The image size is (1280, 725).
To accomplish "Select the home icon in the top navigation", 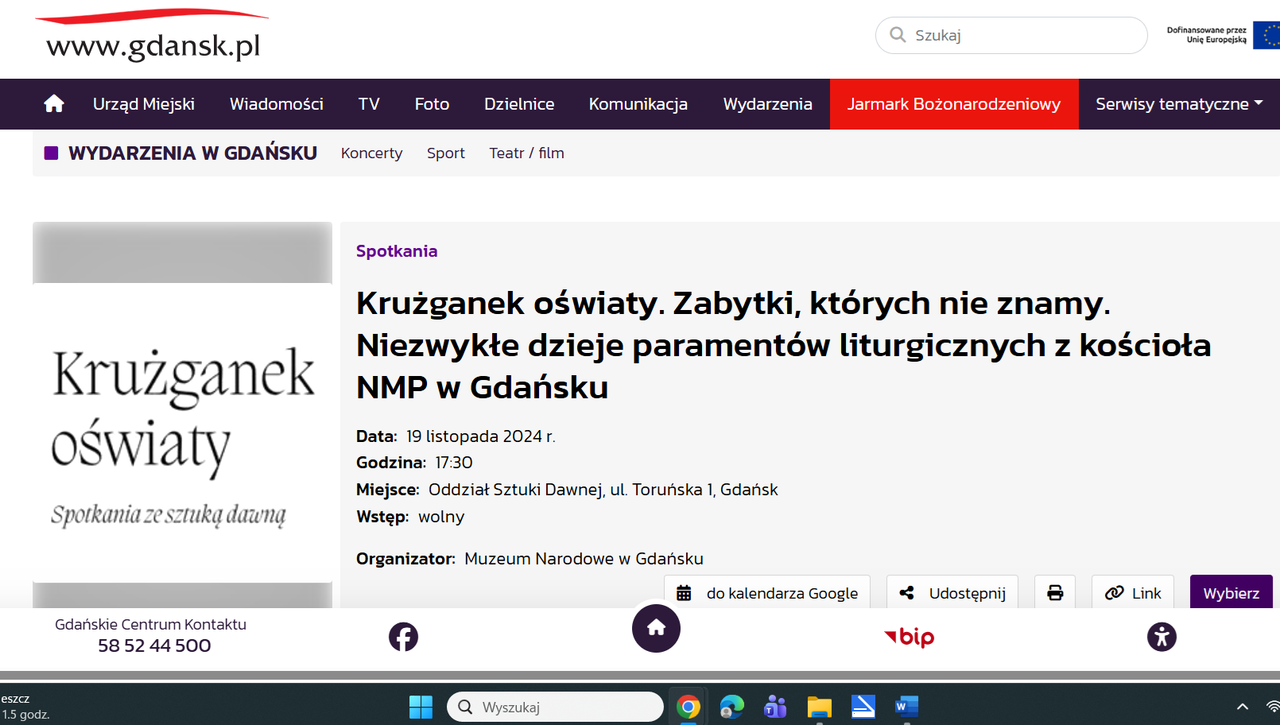I will tap(53, 103).
